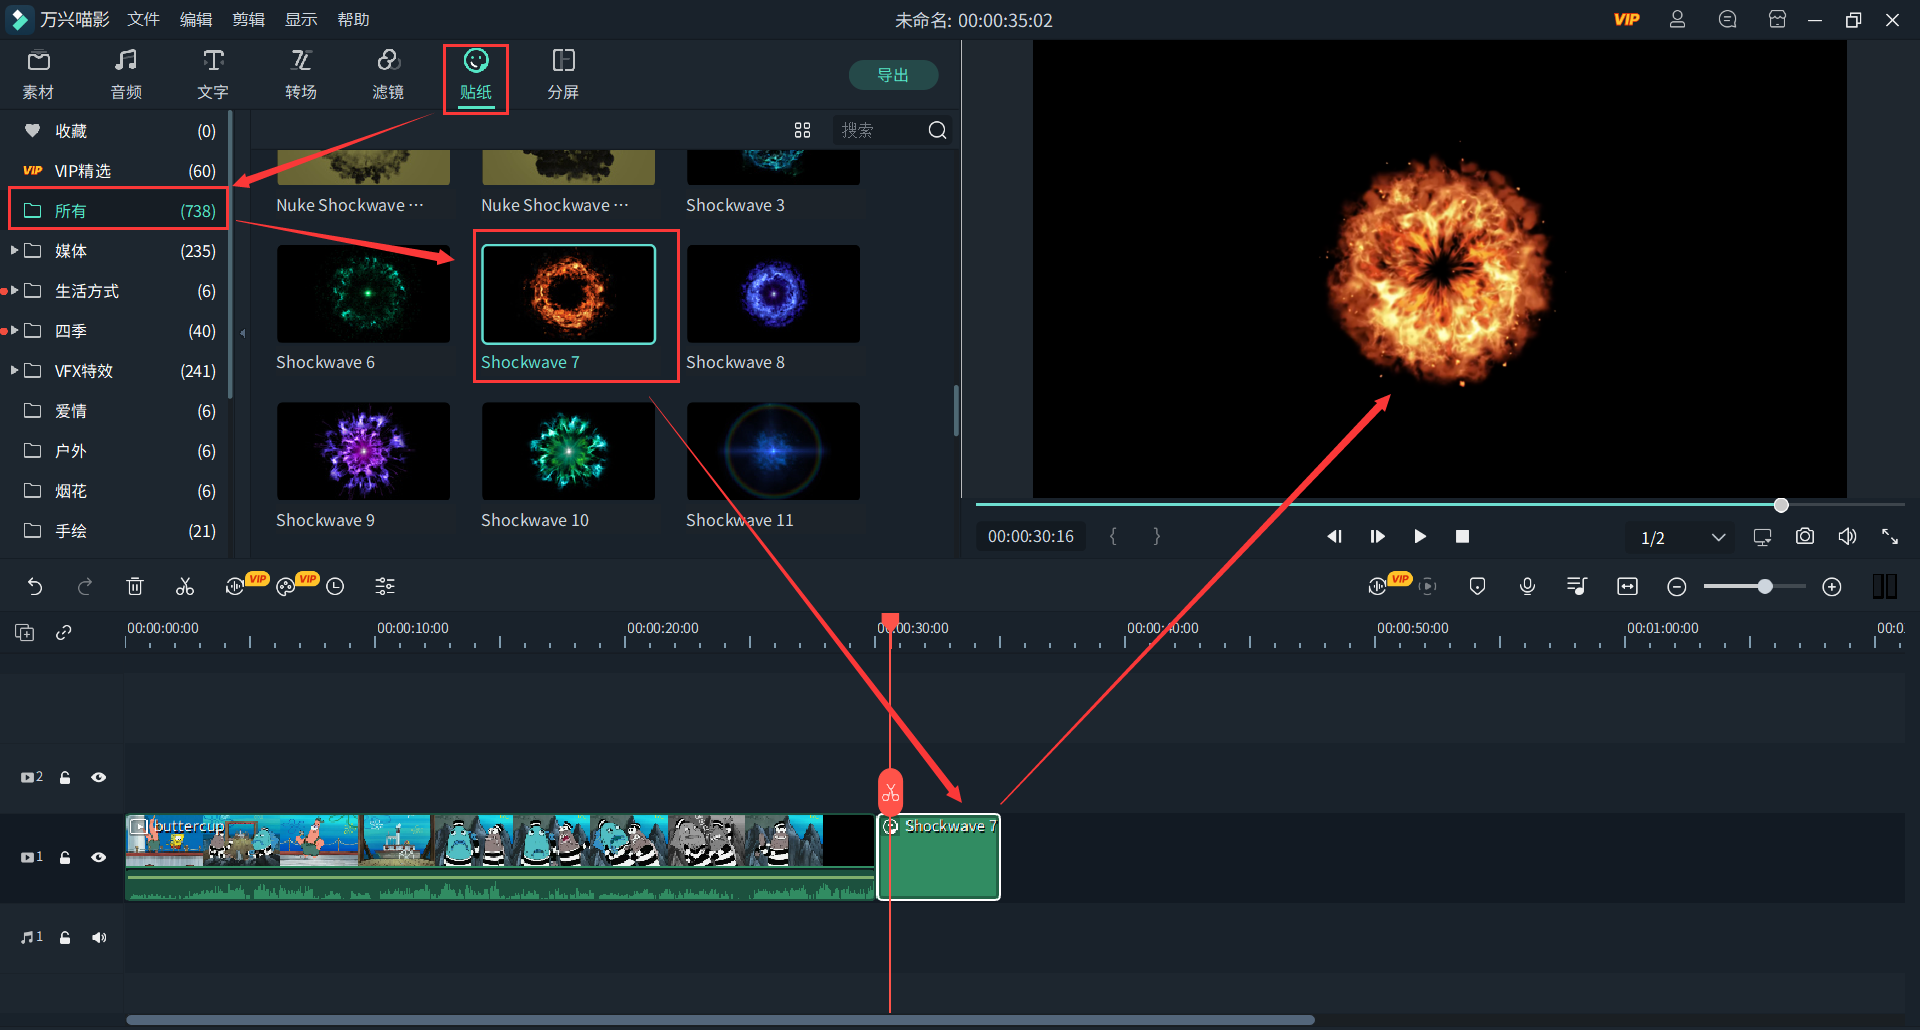This screenshot has width=1920, height=1030.
Task: Expand the 媒体 folder in sidebar
Action: point(15,251)
